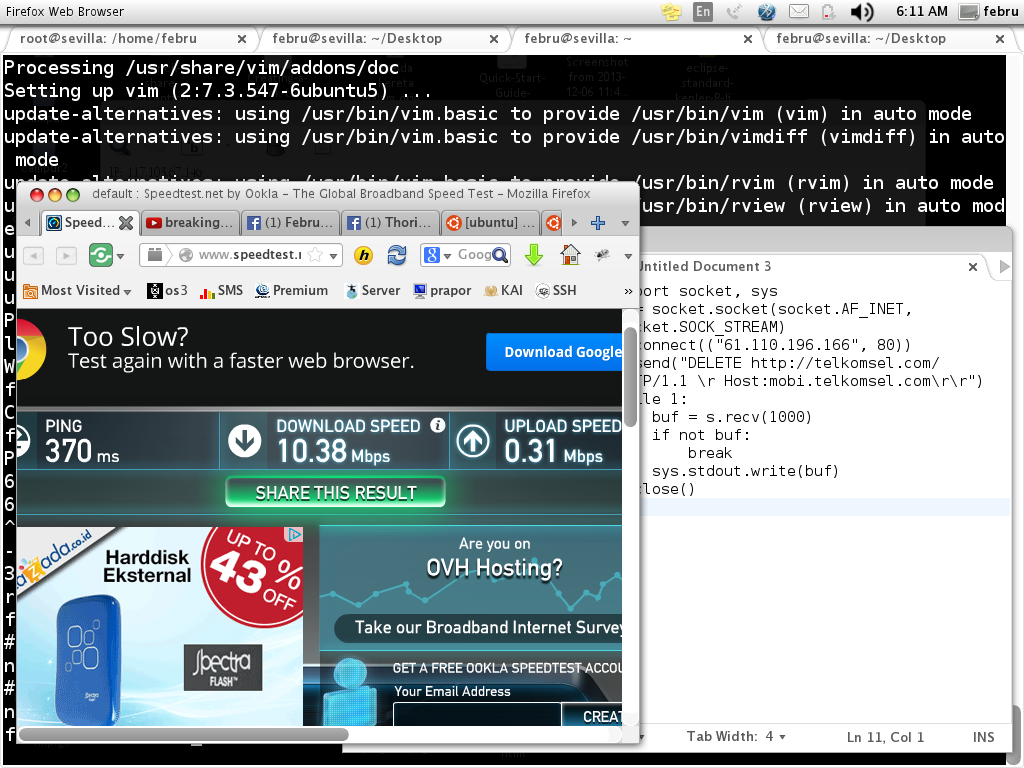Switch to the [ubuntu] Firefox tab
Image resolution: width=1024 pixels, height=768 pixels.
[x=490, y=223]
